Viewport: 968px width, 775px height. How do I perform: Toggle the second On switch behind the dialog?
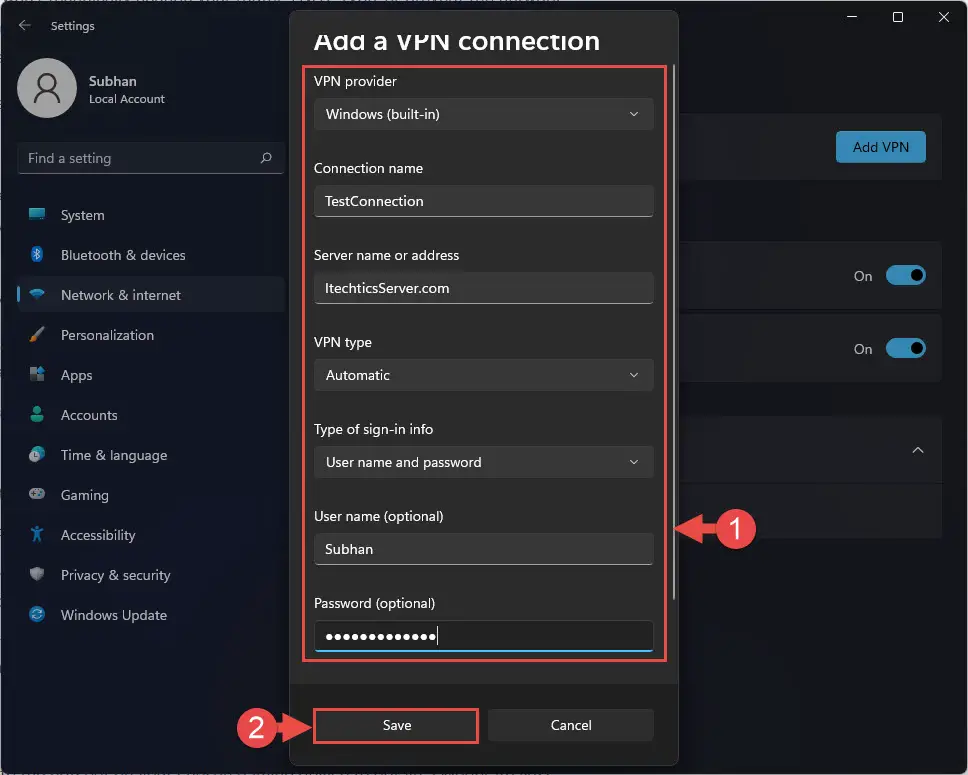tap(906, 348)
